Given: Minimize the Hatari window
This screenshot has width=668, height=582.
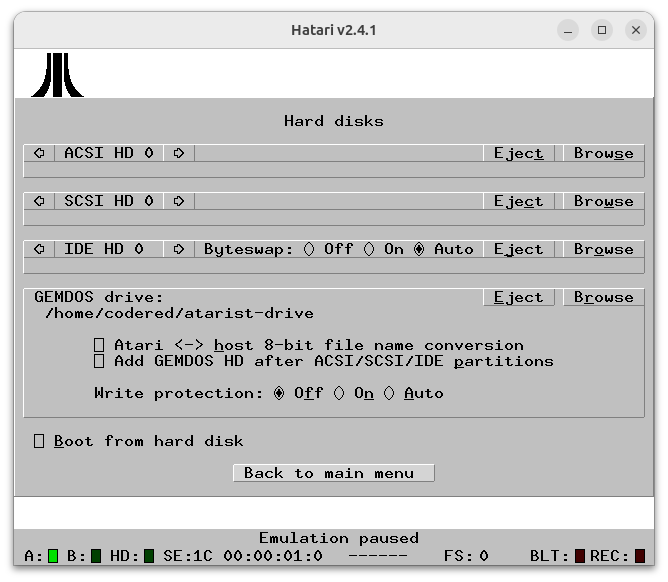Looking at the screenshot, I should click(568, 30).
